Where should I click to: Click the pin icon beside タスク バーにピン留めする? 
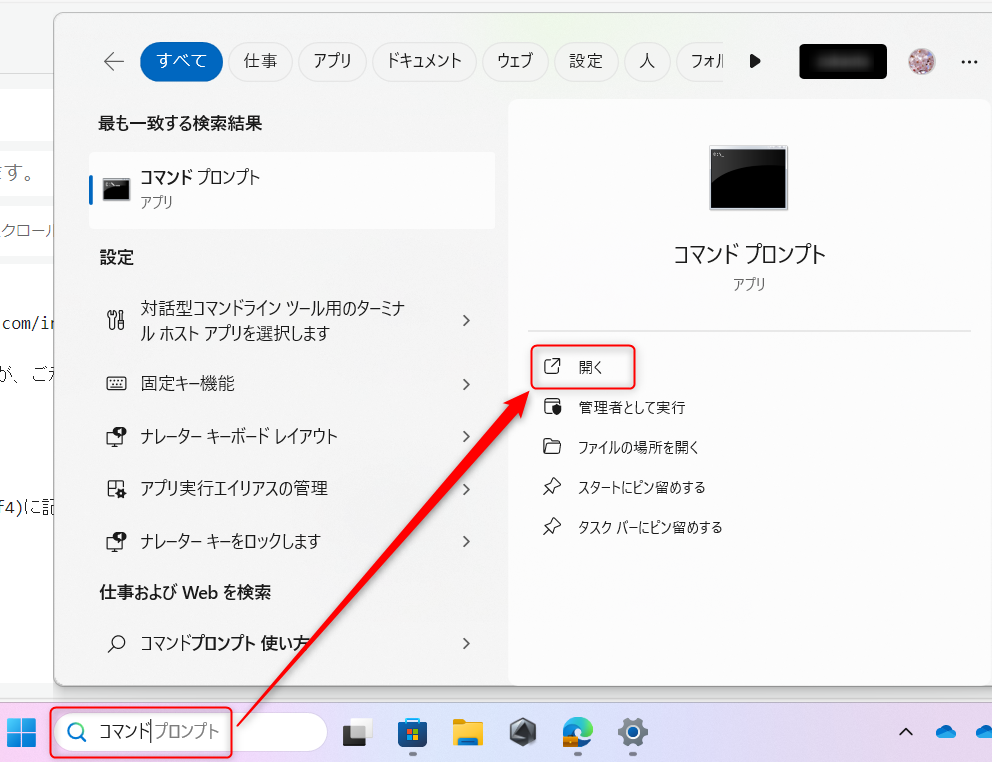click(552, 527)
